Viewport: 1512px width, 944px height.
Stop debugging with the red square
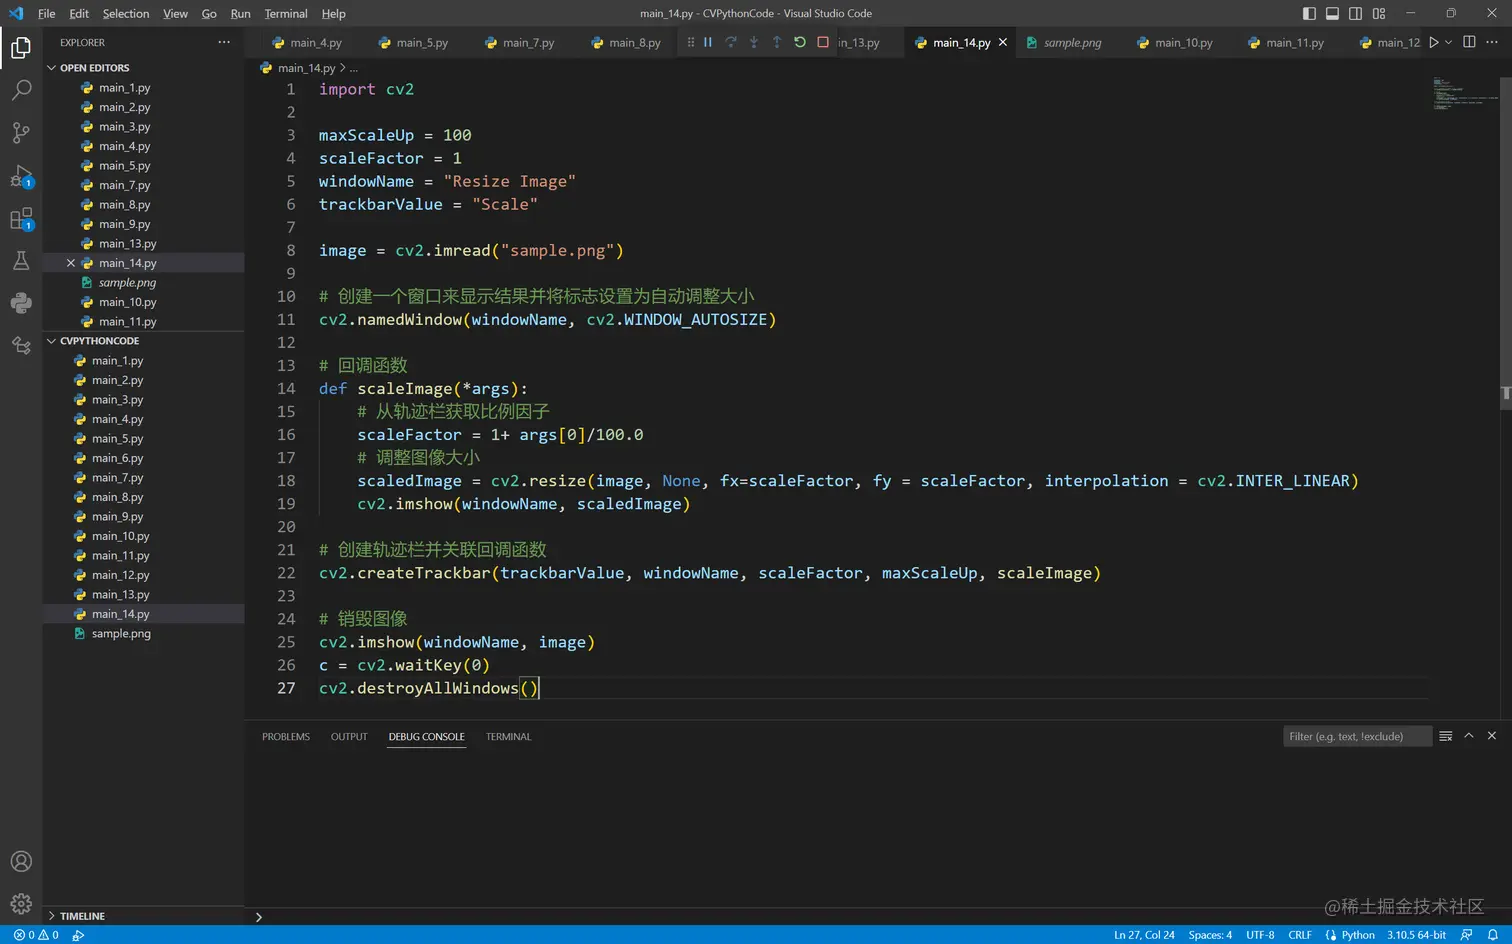point(823,42)
